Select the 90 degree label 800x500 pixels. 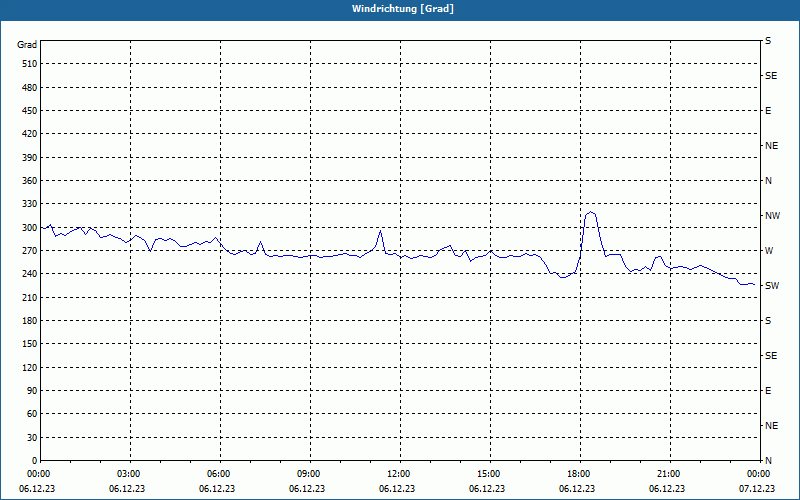tap(32, 391)
